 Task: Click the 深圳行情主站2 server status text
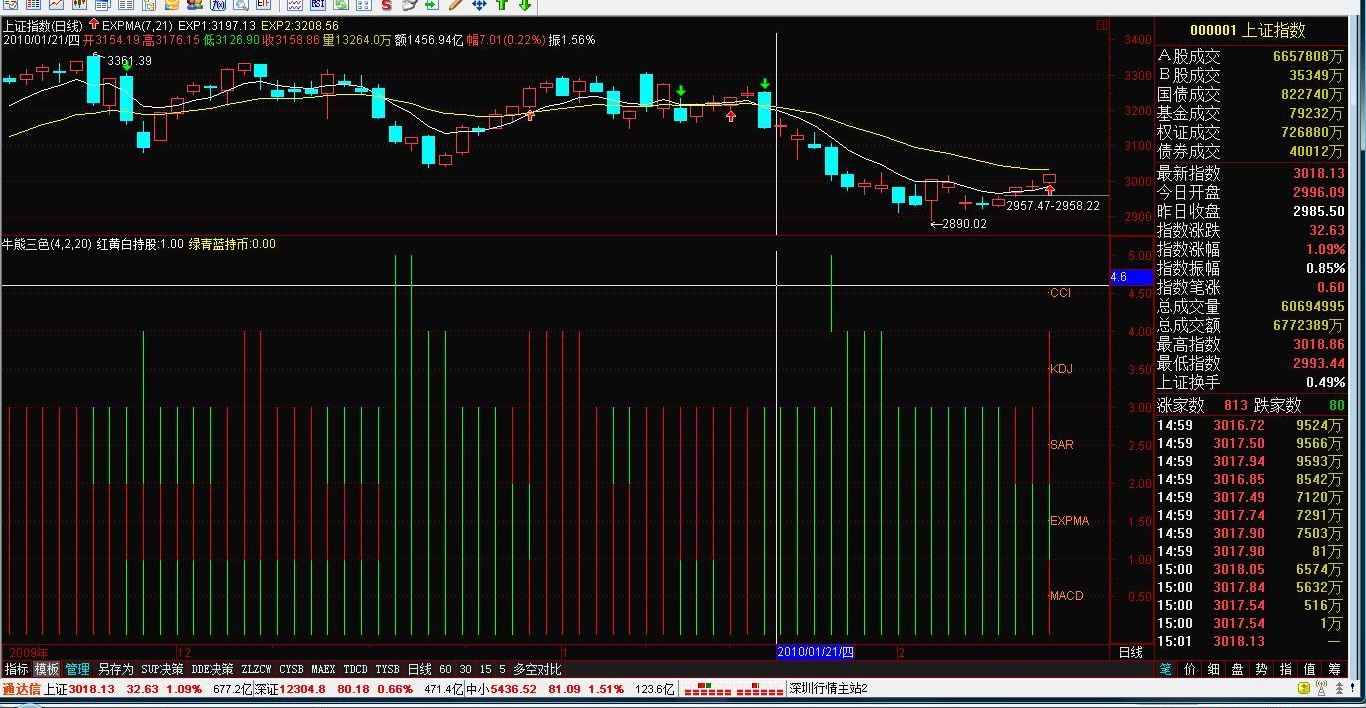pos(828,689)
